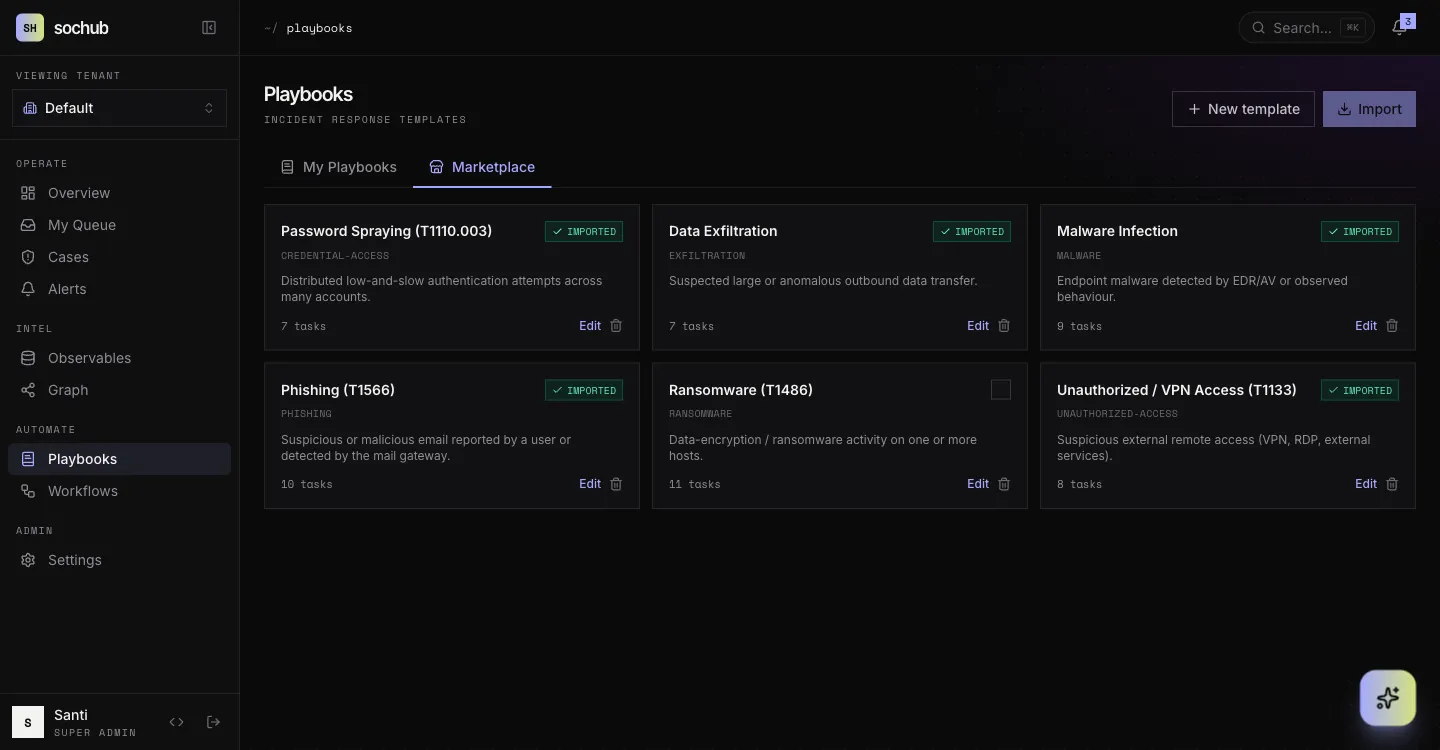Click the Import button
The image size is (1440, 750).
tap(1369, 109)
